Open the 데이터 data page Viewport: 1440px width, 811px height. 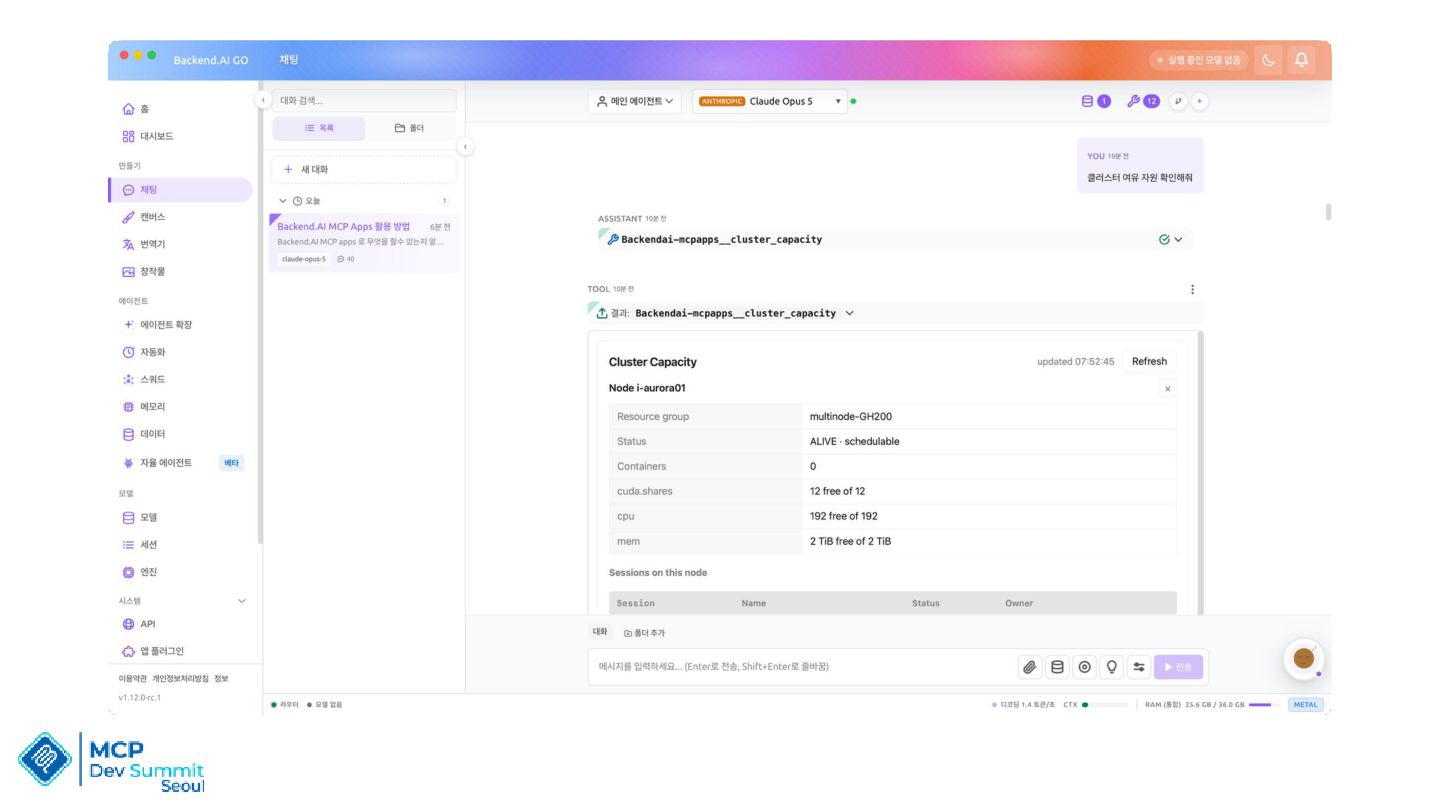[180, 434]
